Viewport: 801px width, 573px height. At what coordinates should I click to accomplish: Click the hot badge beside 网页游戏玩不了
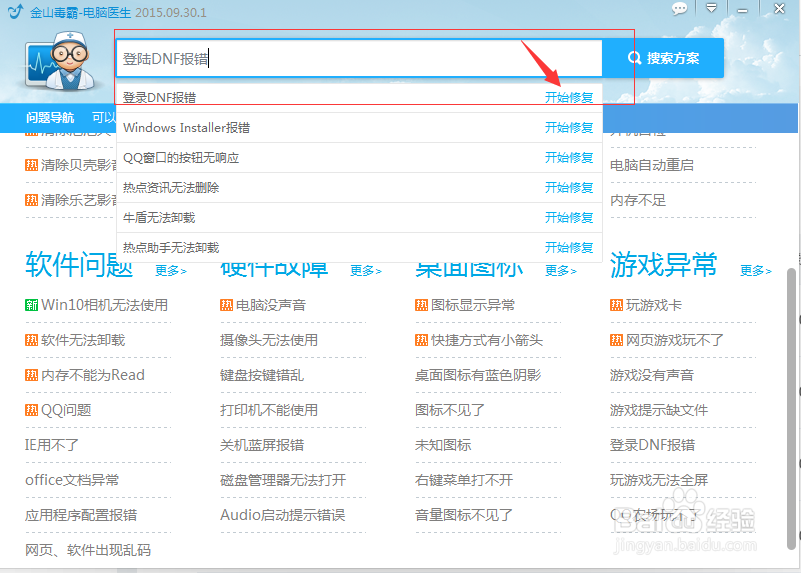pos(617,340)
